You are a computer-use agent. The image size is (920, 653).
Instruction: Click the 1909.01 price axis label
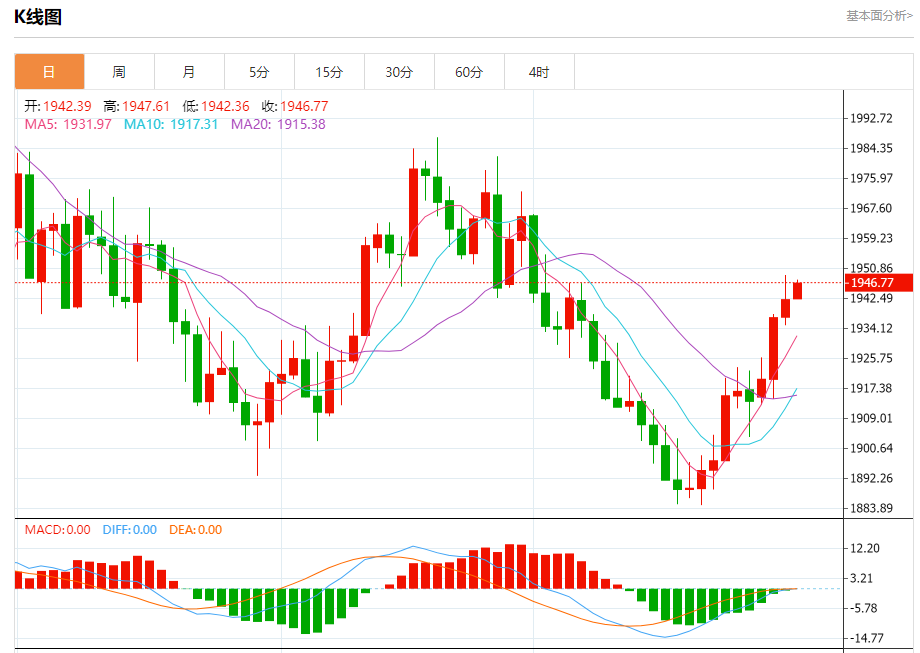tap(871, 418)
